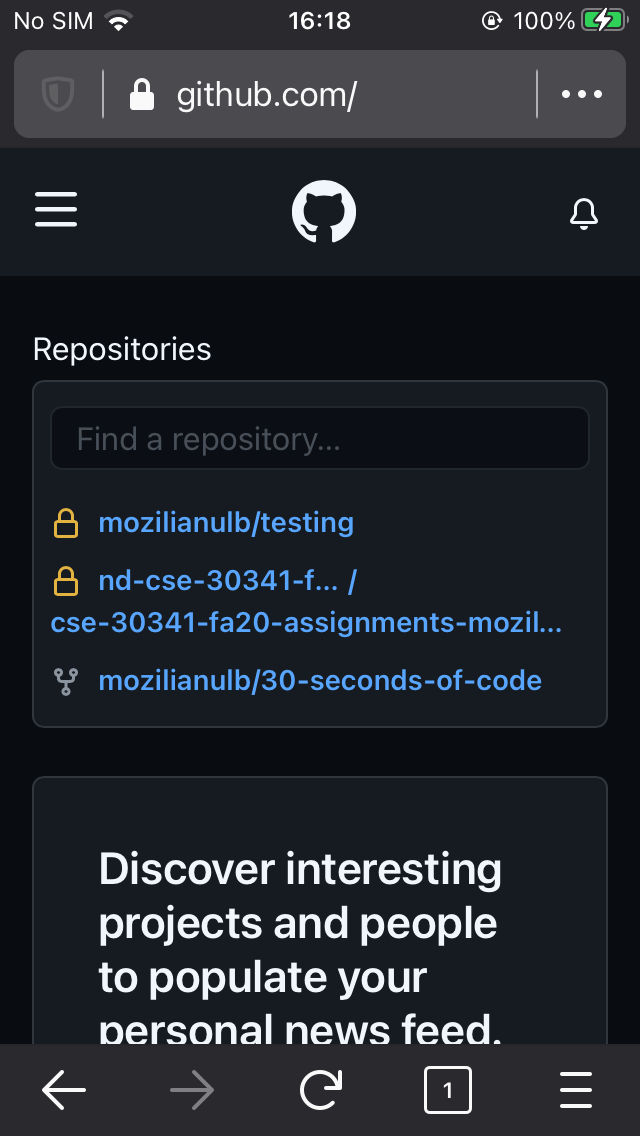Viewport: 640px width, 1136px height.
Task: Open the three-dot page actions menu
Action: coord(581,94)
